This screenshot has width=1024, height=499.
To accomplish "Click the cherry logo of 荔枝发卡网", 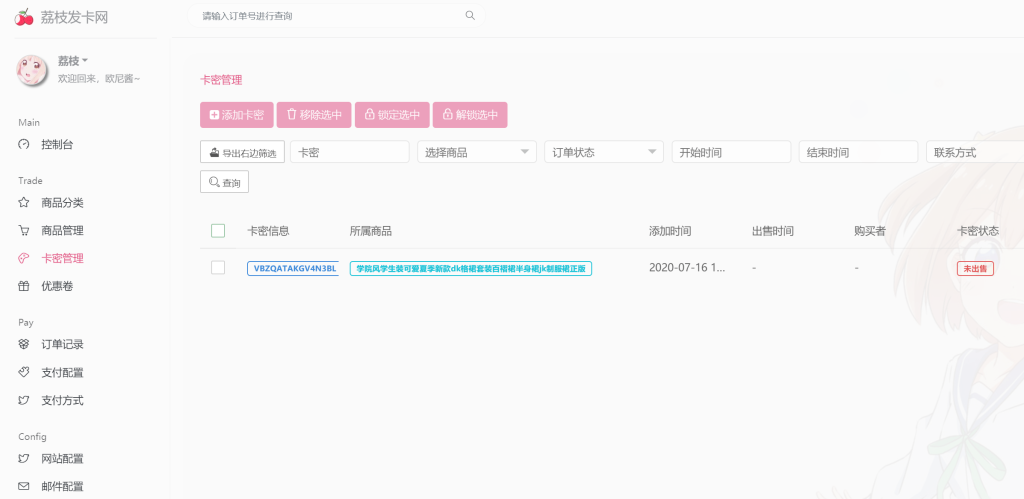I will pyautogui.click(x=24, y=17).
